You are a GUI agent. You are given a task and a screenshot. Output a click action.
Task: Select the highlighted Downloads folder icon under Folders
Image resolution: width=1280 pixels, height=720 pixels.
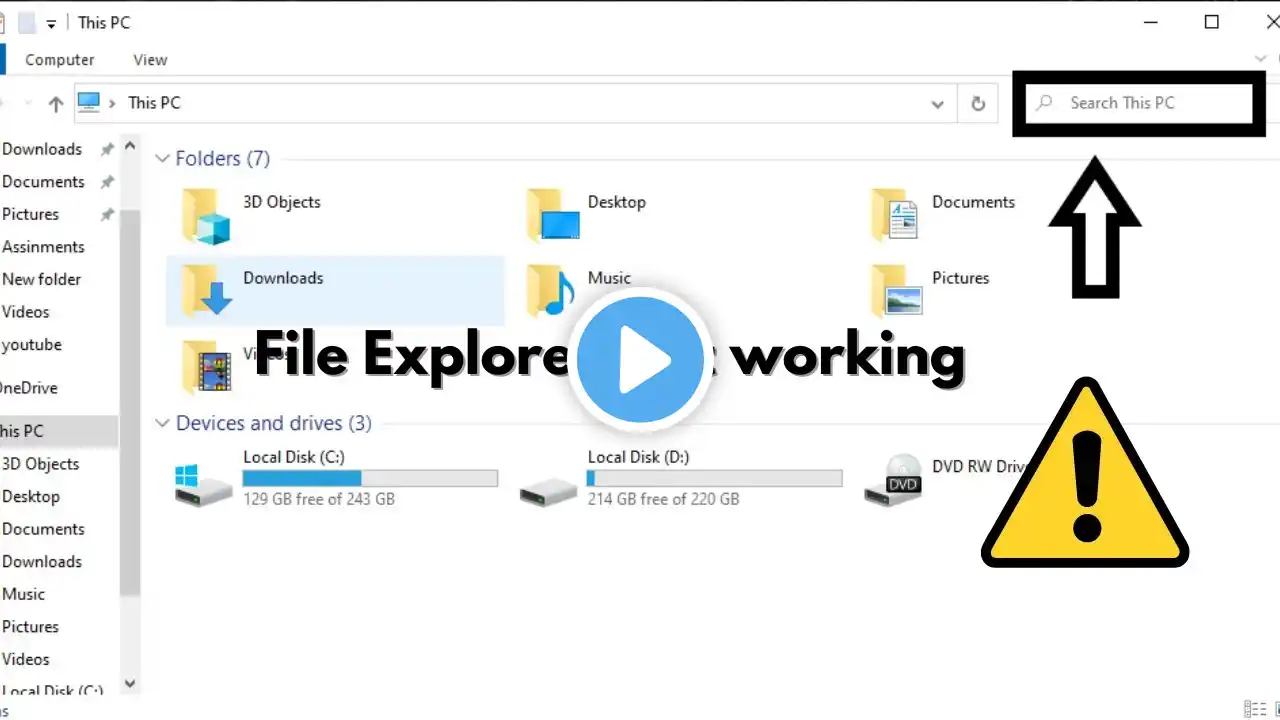206,291
